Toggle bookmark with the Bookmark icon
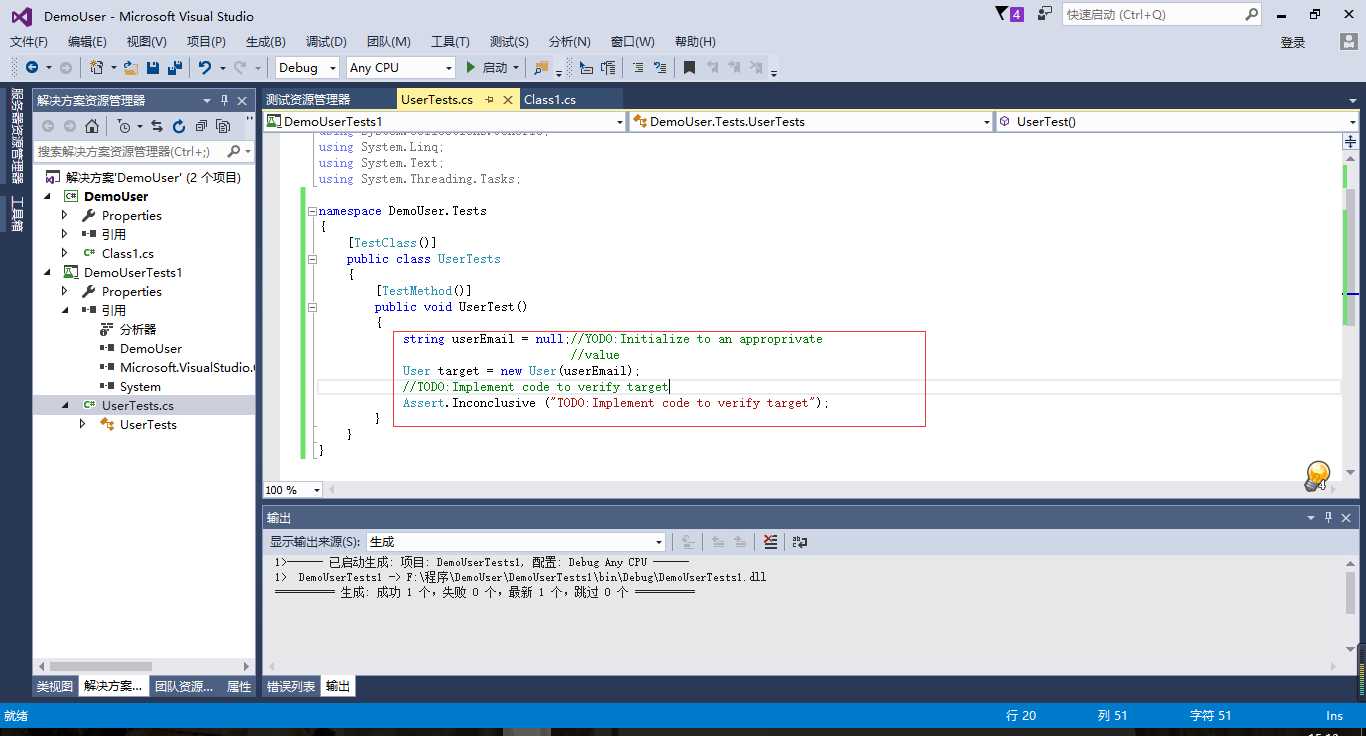Screen dimensions: 1366x736 [x=689, y=67]
